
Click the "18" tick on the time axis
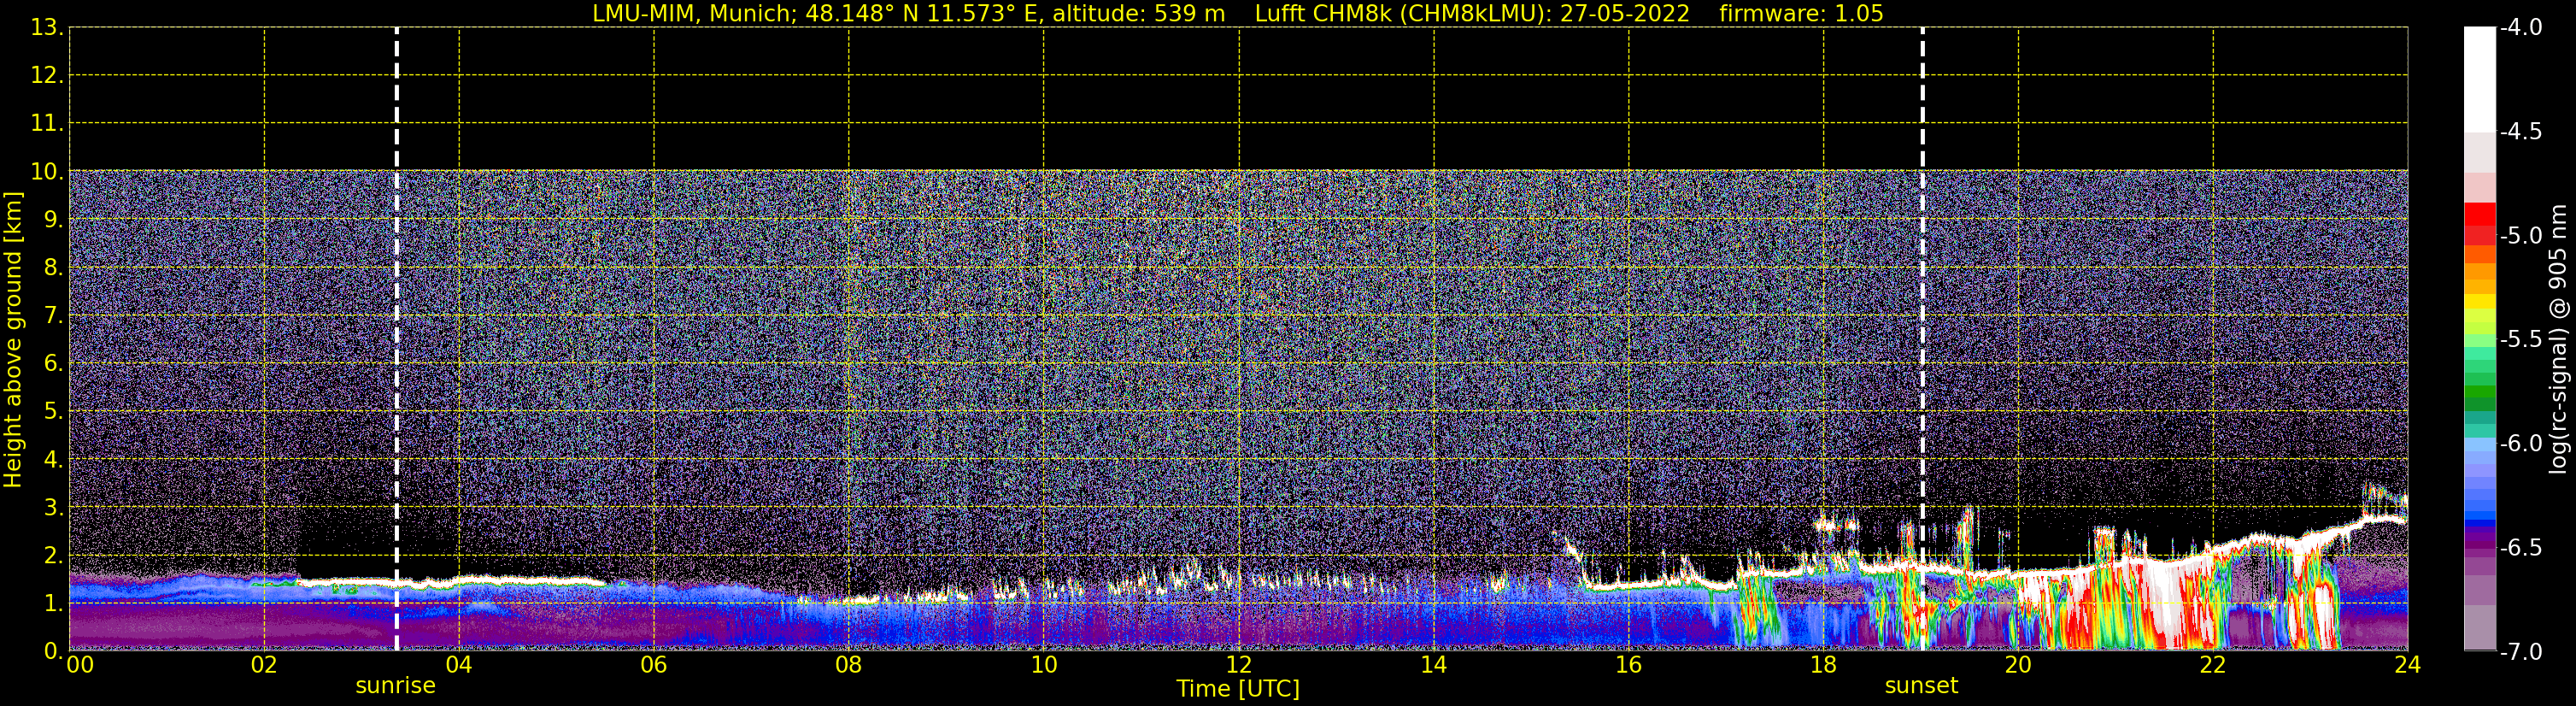(x=1824, y=665)
